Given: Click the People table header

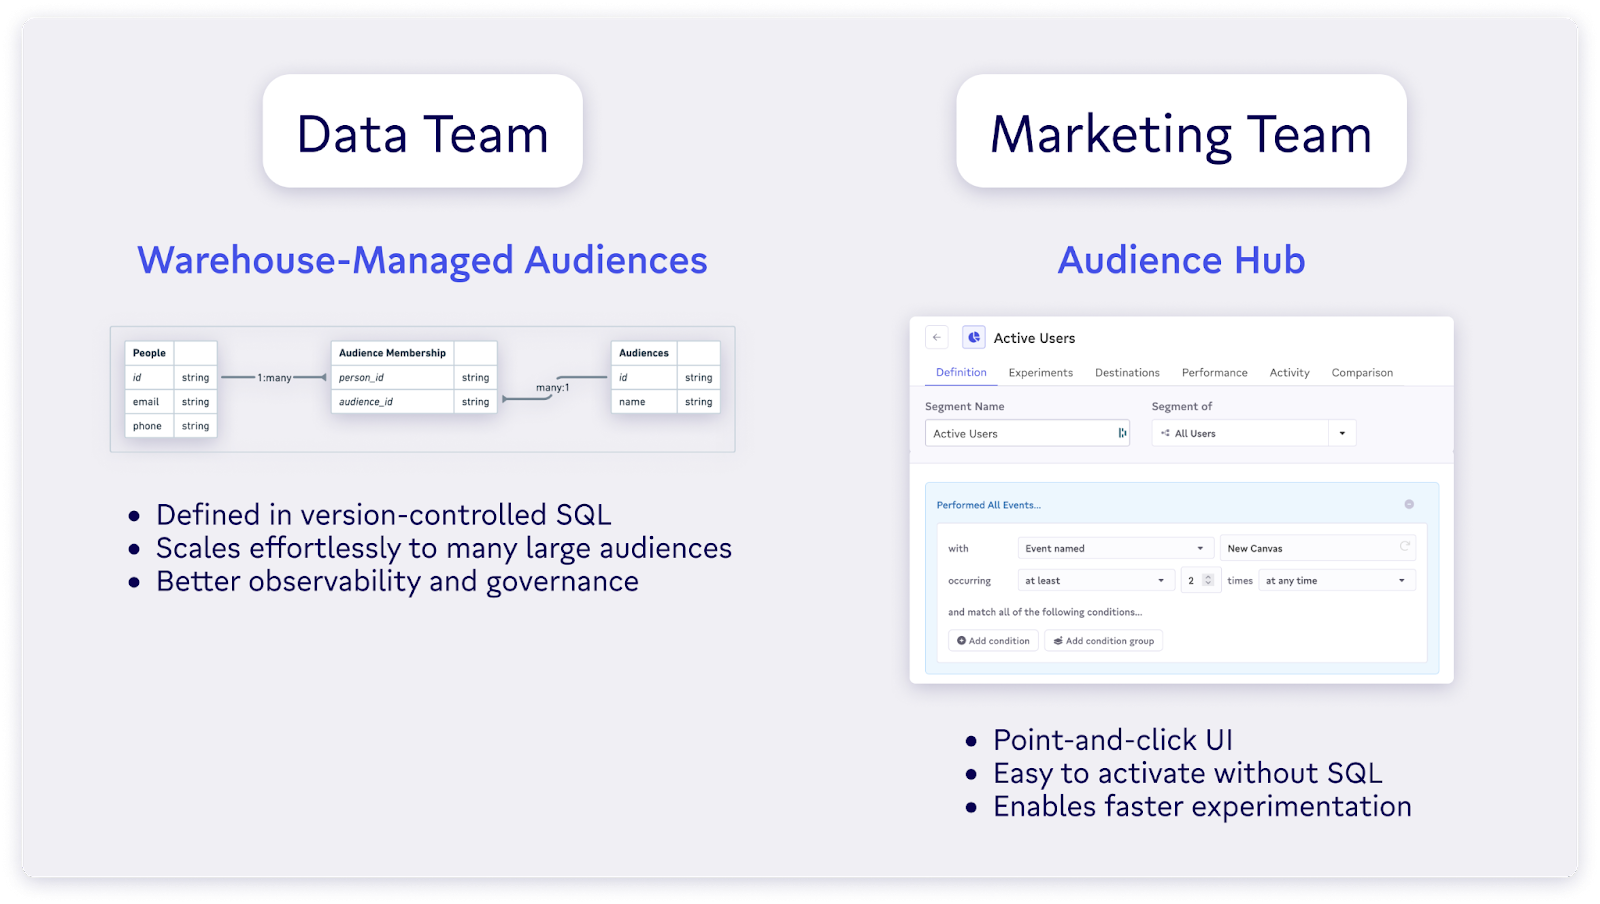Looking at the screenshot, I should (x=171, y=353).
